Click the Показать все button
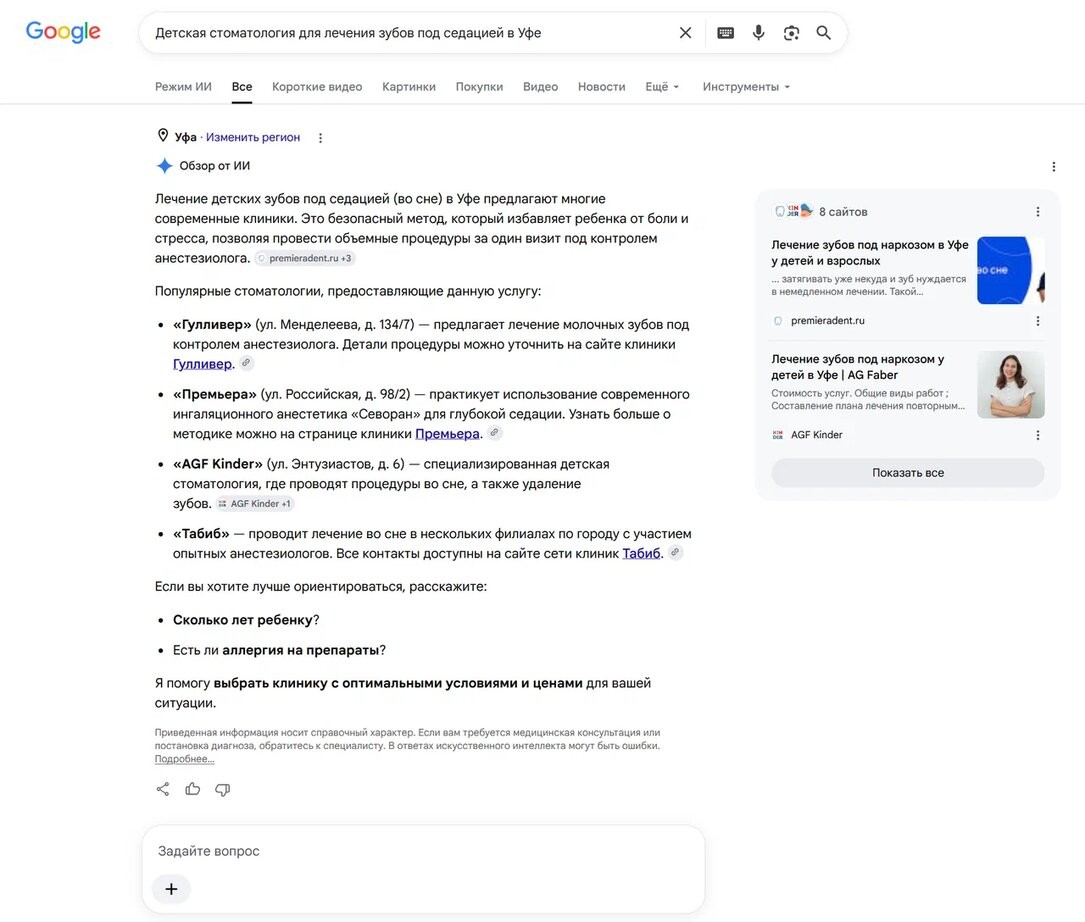The height and width of the screenshot is (922, 1085). tap(907, 473)
